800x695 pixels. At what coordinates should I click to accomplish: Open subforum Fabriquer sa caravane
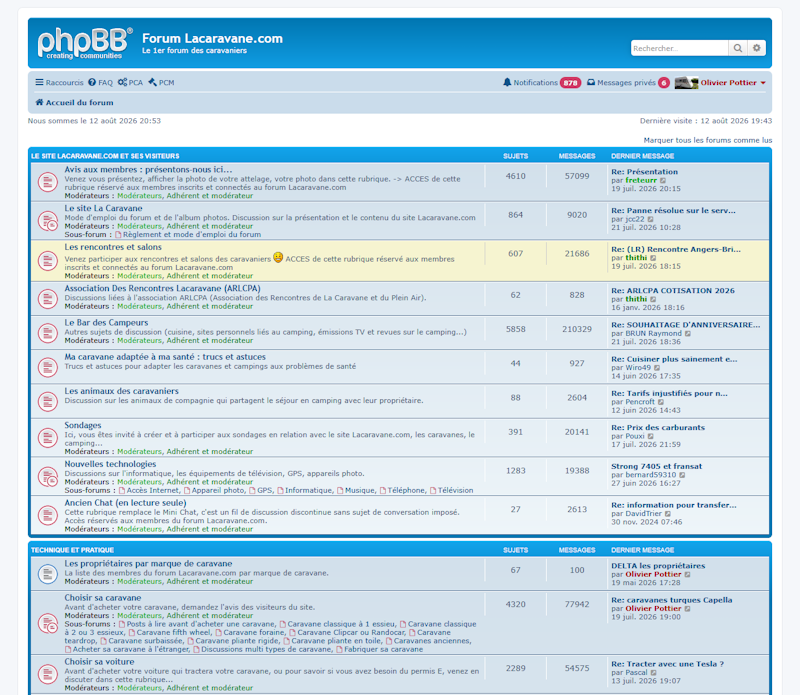tap(383, 649)
